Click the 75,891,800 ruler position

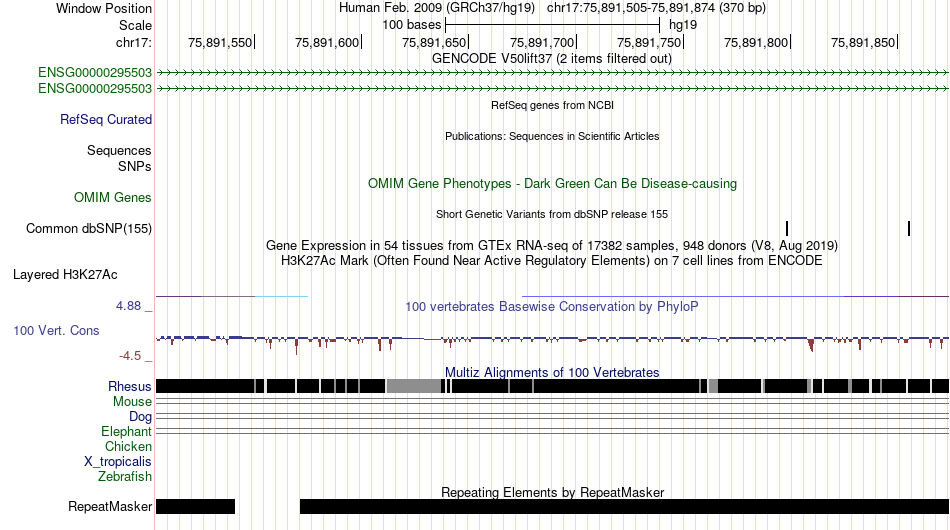click(756, 42)
